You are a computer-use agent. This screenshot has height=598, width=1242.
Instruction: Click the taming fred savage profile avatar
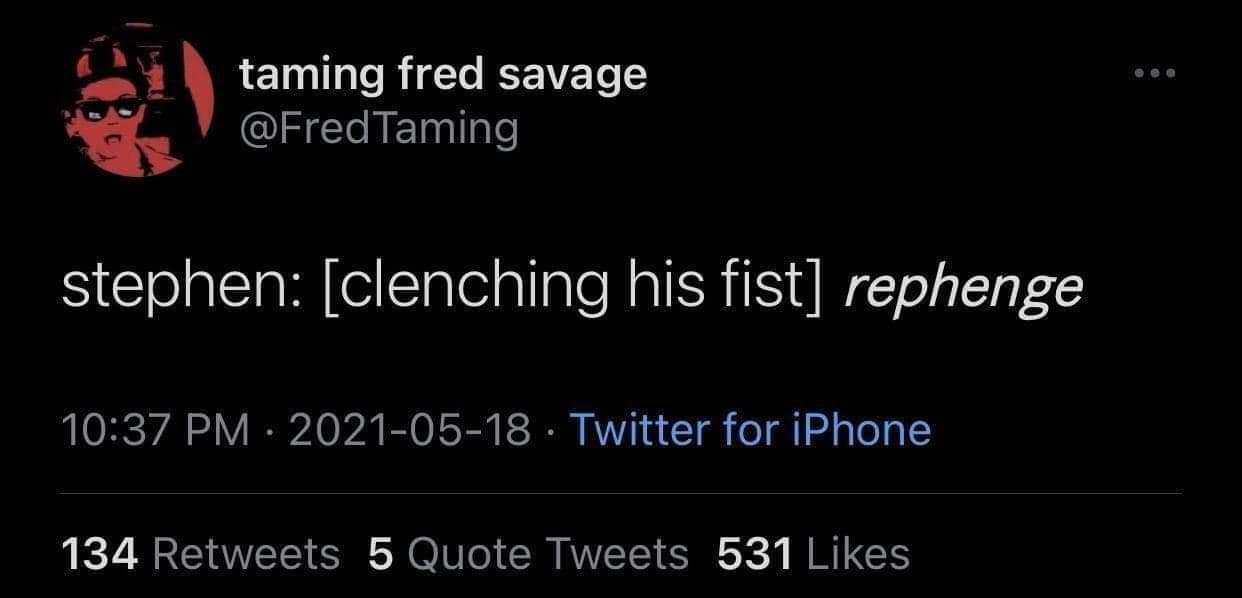pyautogui.click(x=140, y=101)
